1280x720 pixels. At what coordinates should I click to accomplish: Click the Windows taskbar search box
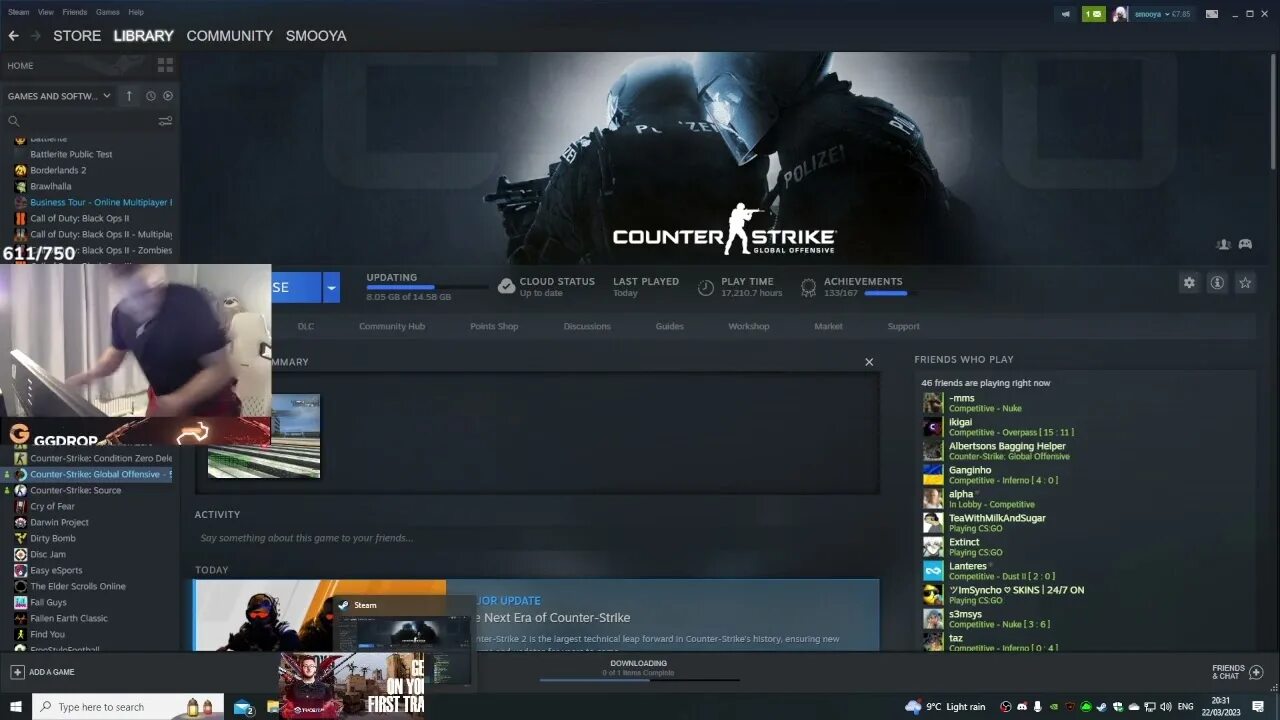point(128,707)
